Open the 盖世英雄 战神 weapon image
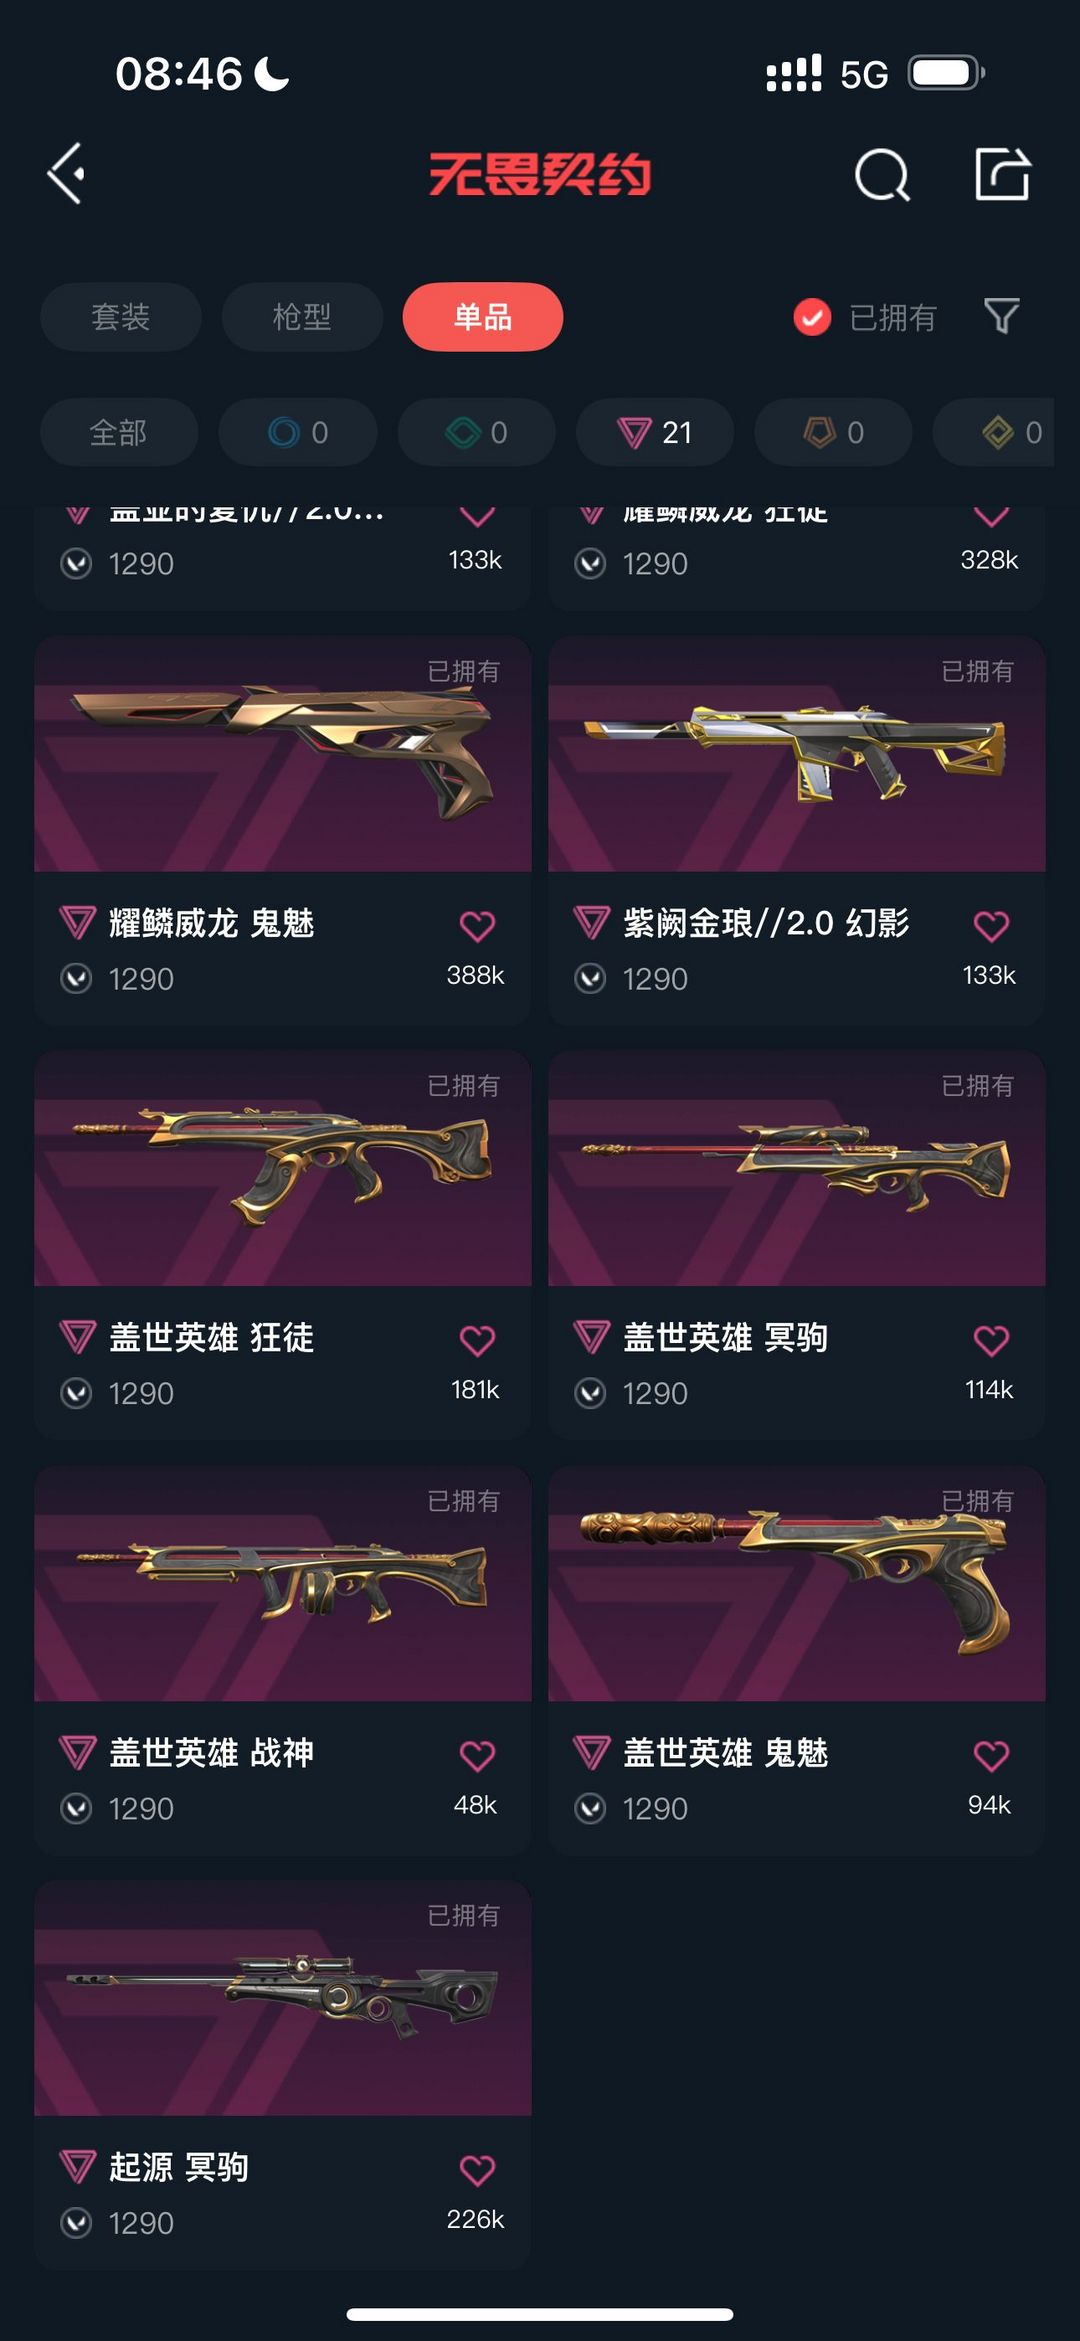 283,1583
